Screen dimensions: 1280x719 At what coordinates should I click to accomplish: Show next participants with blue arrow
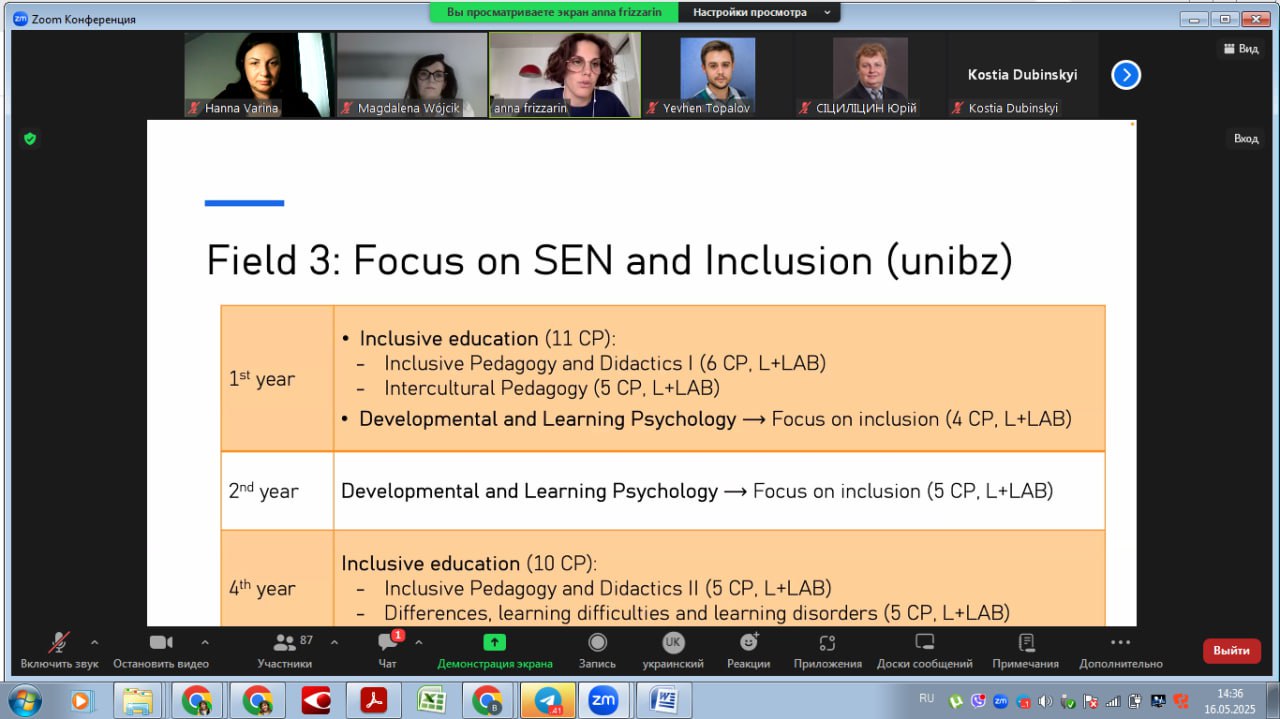[1126, 75]
